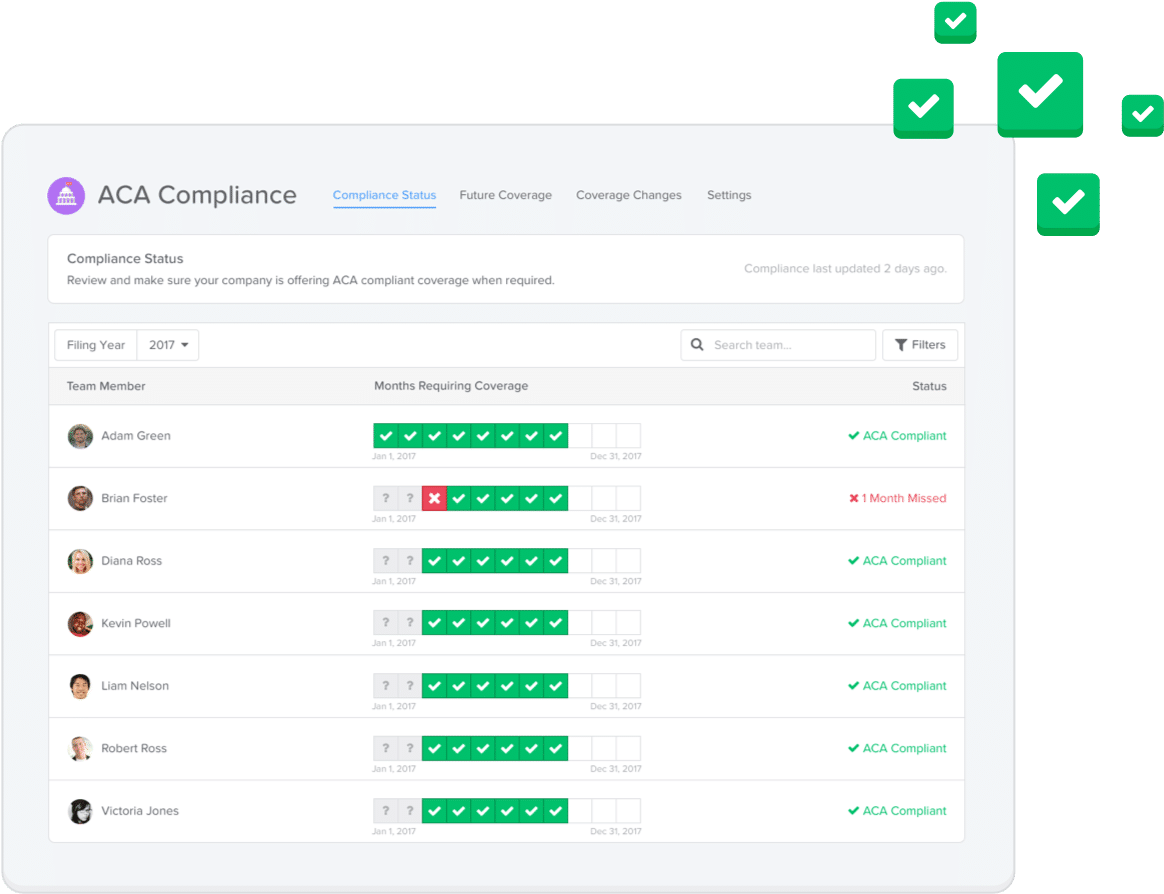The height and width of the screenshot is (894, 1164).
Task: Click Brian Foster's last green month checkmark
Action: (556, 498)
